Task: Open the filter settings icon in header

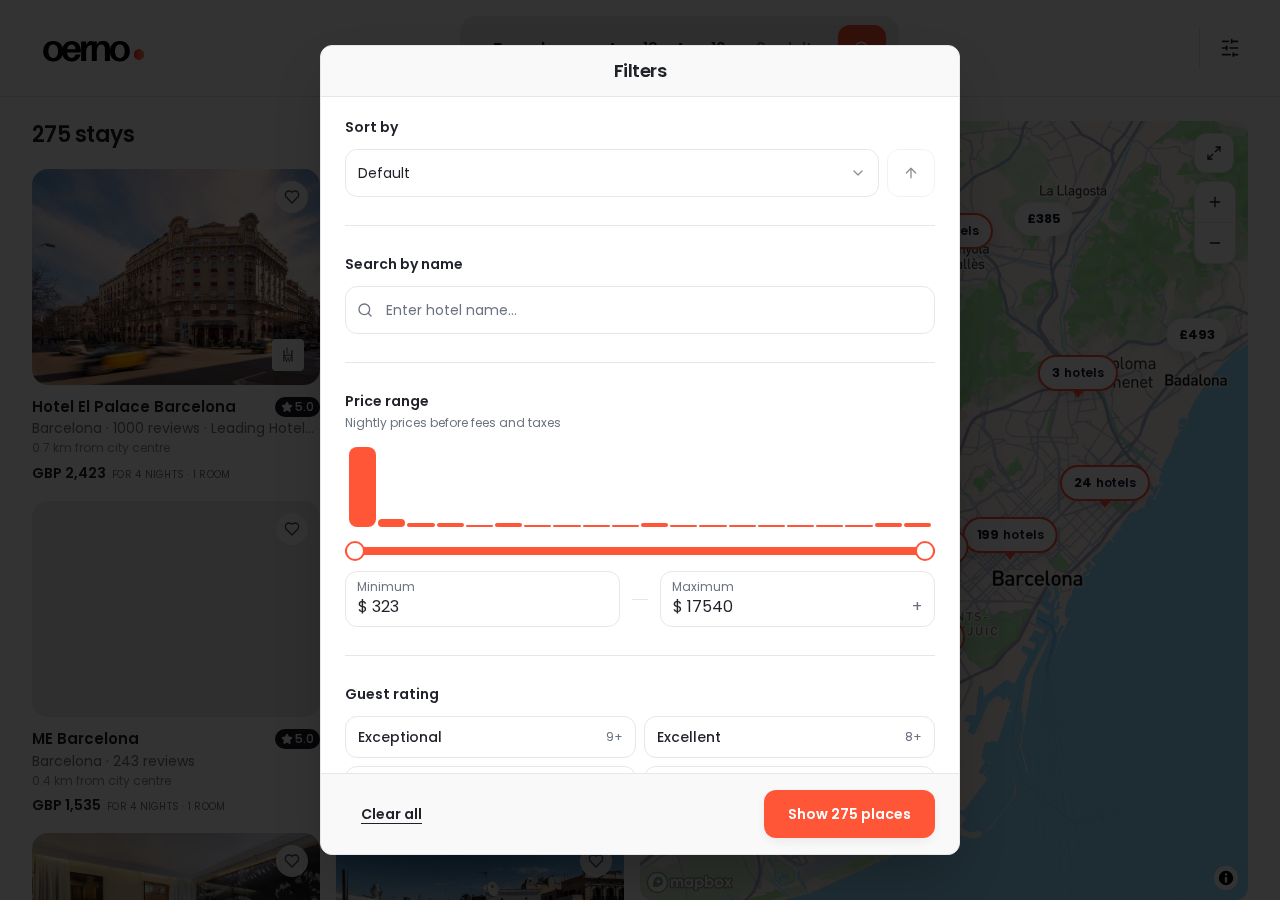Action: (1230, 48)
